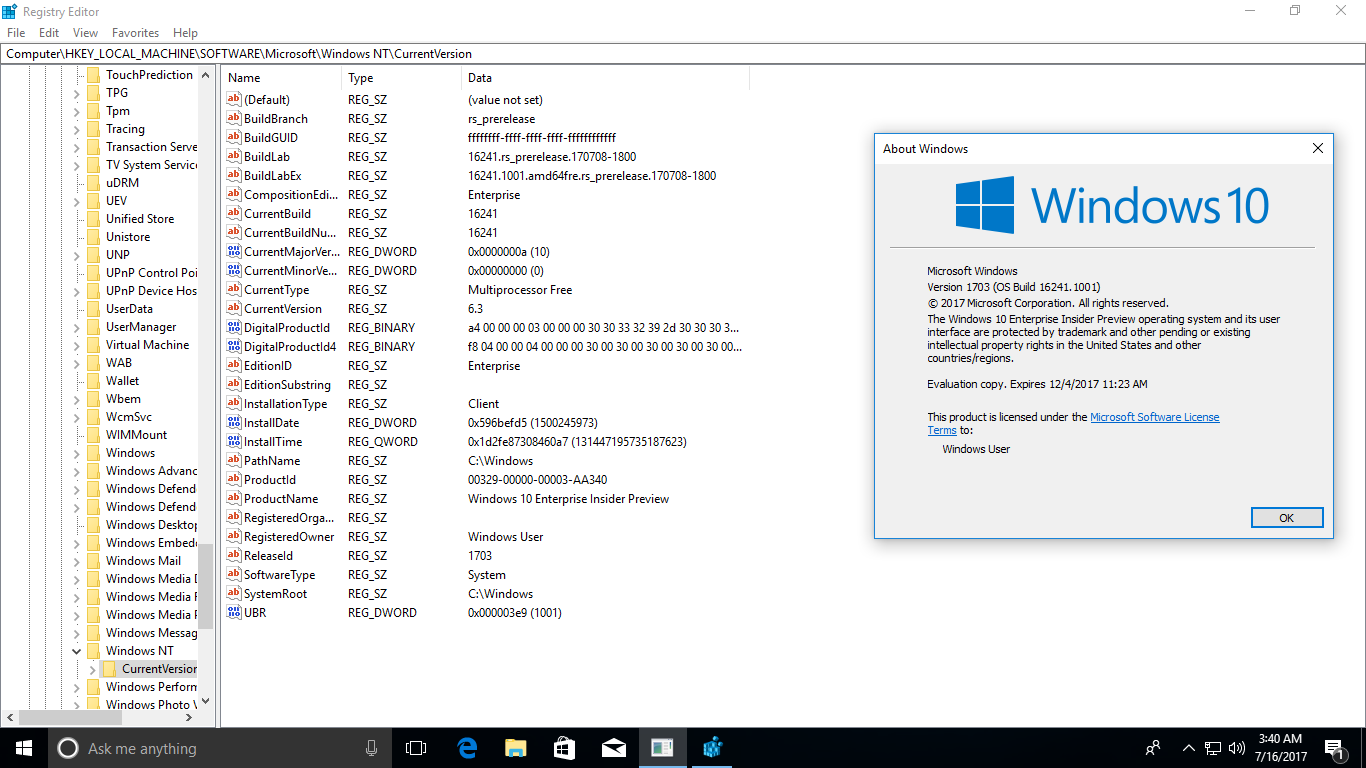Screen dimensions: 1366x768
Task: Click the DigitalProductId binary value icon
Action: click(234, 328)
